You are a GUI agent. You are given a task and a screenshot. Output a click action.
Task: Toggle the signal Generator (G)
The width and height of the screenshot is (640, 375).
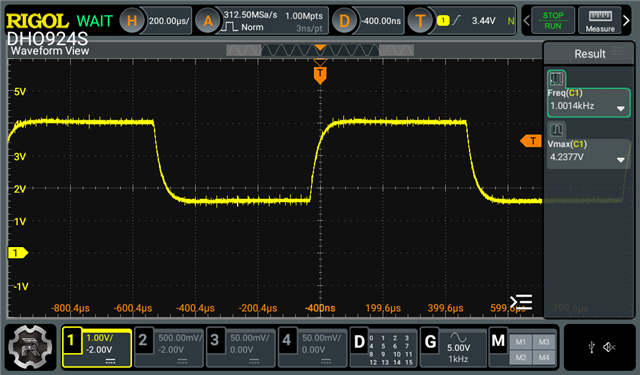[430, 342]
